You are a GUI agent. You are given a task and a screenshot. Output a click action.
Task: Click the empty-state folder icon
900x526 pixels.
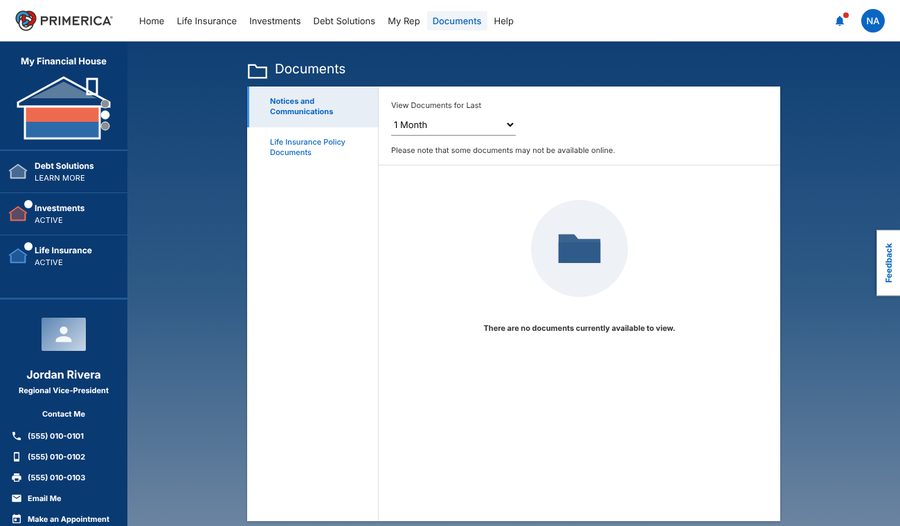(579, 249)
